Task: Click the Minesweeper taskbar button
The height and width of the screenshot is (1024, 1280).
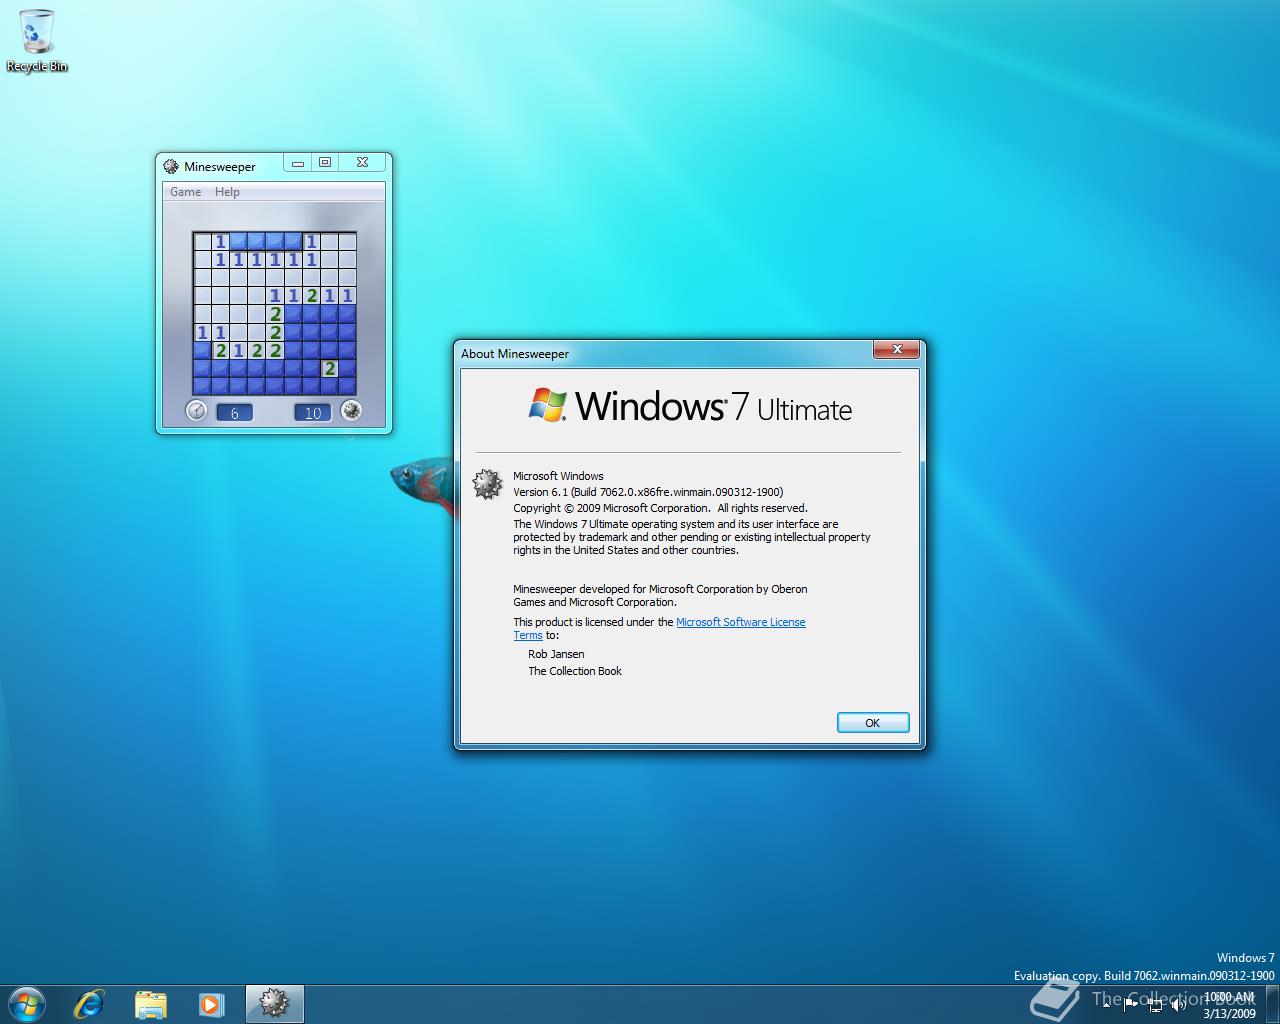Action: pyautogui.click(x=274, y=1003)
